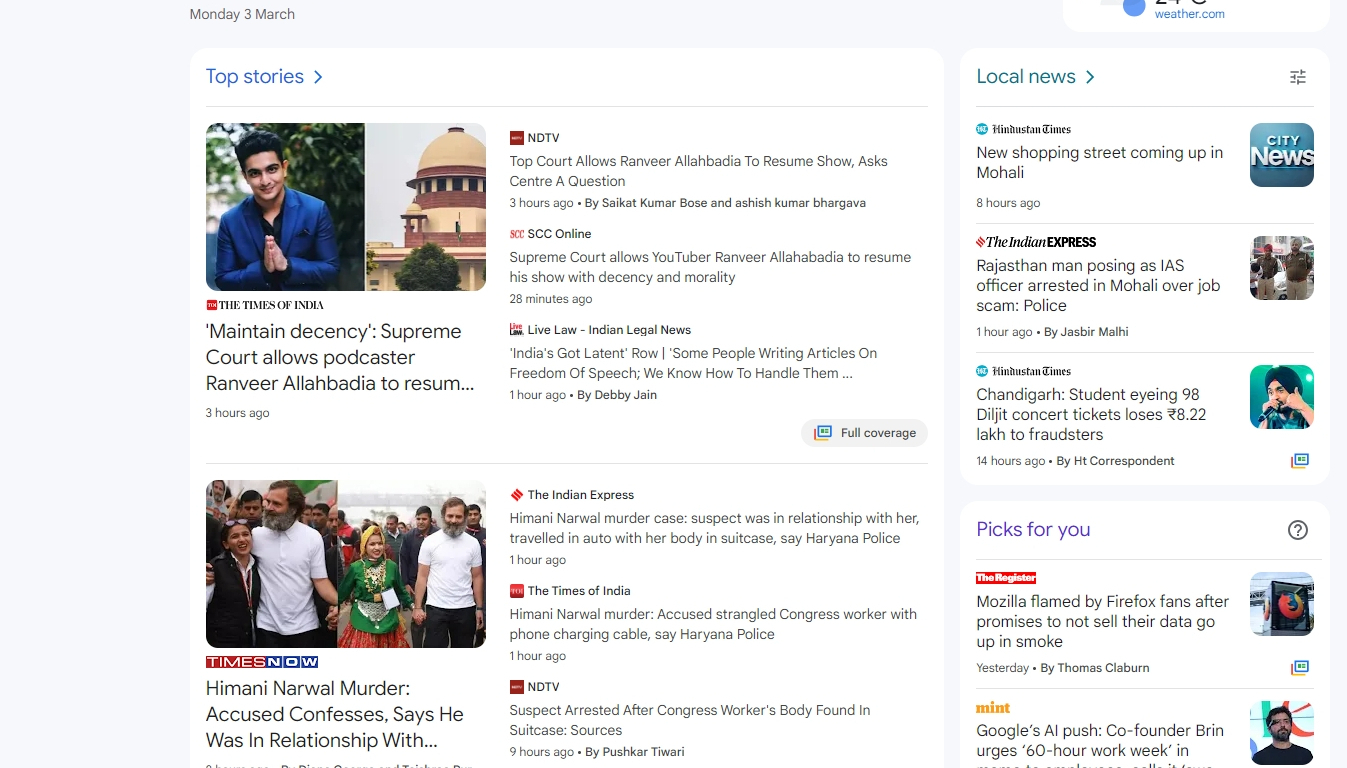Click 'By Thomas Claburn' byline text
Viewport: 1347px width, 768px height.
(1094, 668)
